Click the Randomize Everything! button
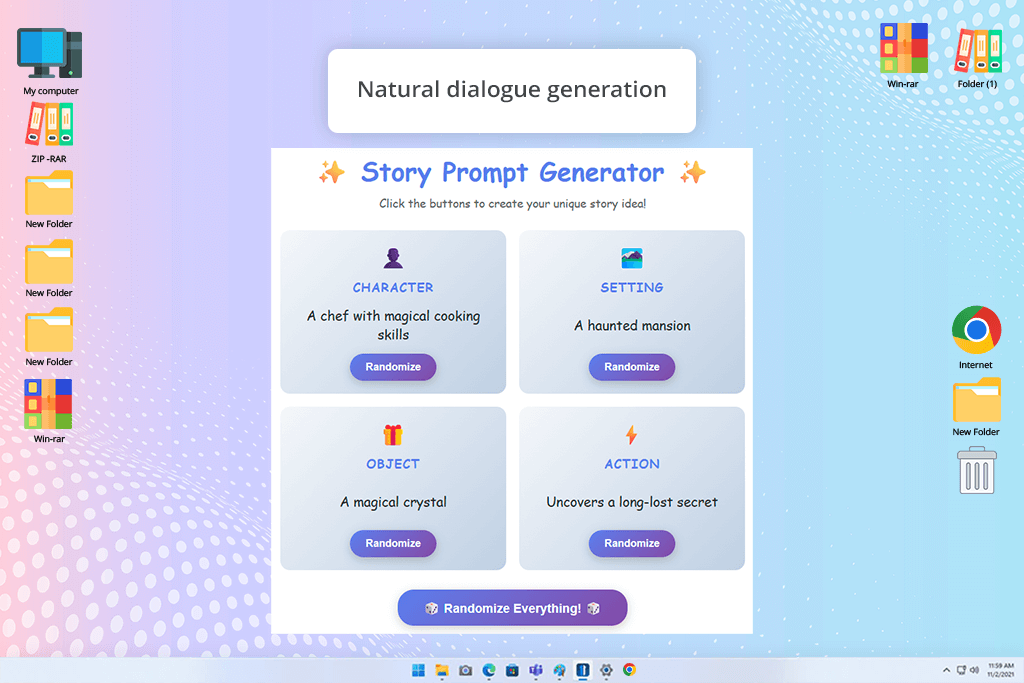 tap(512, 608)
